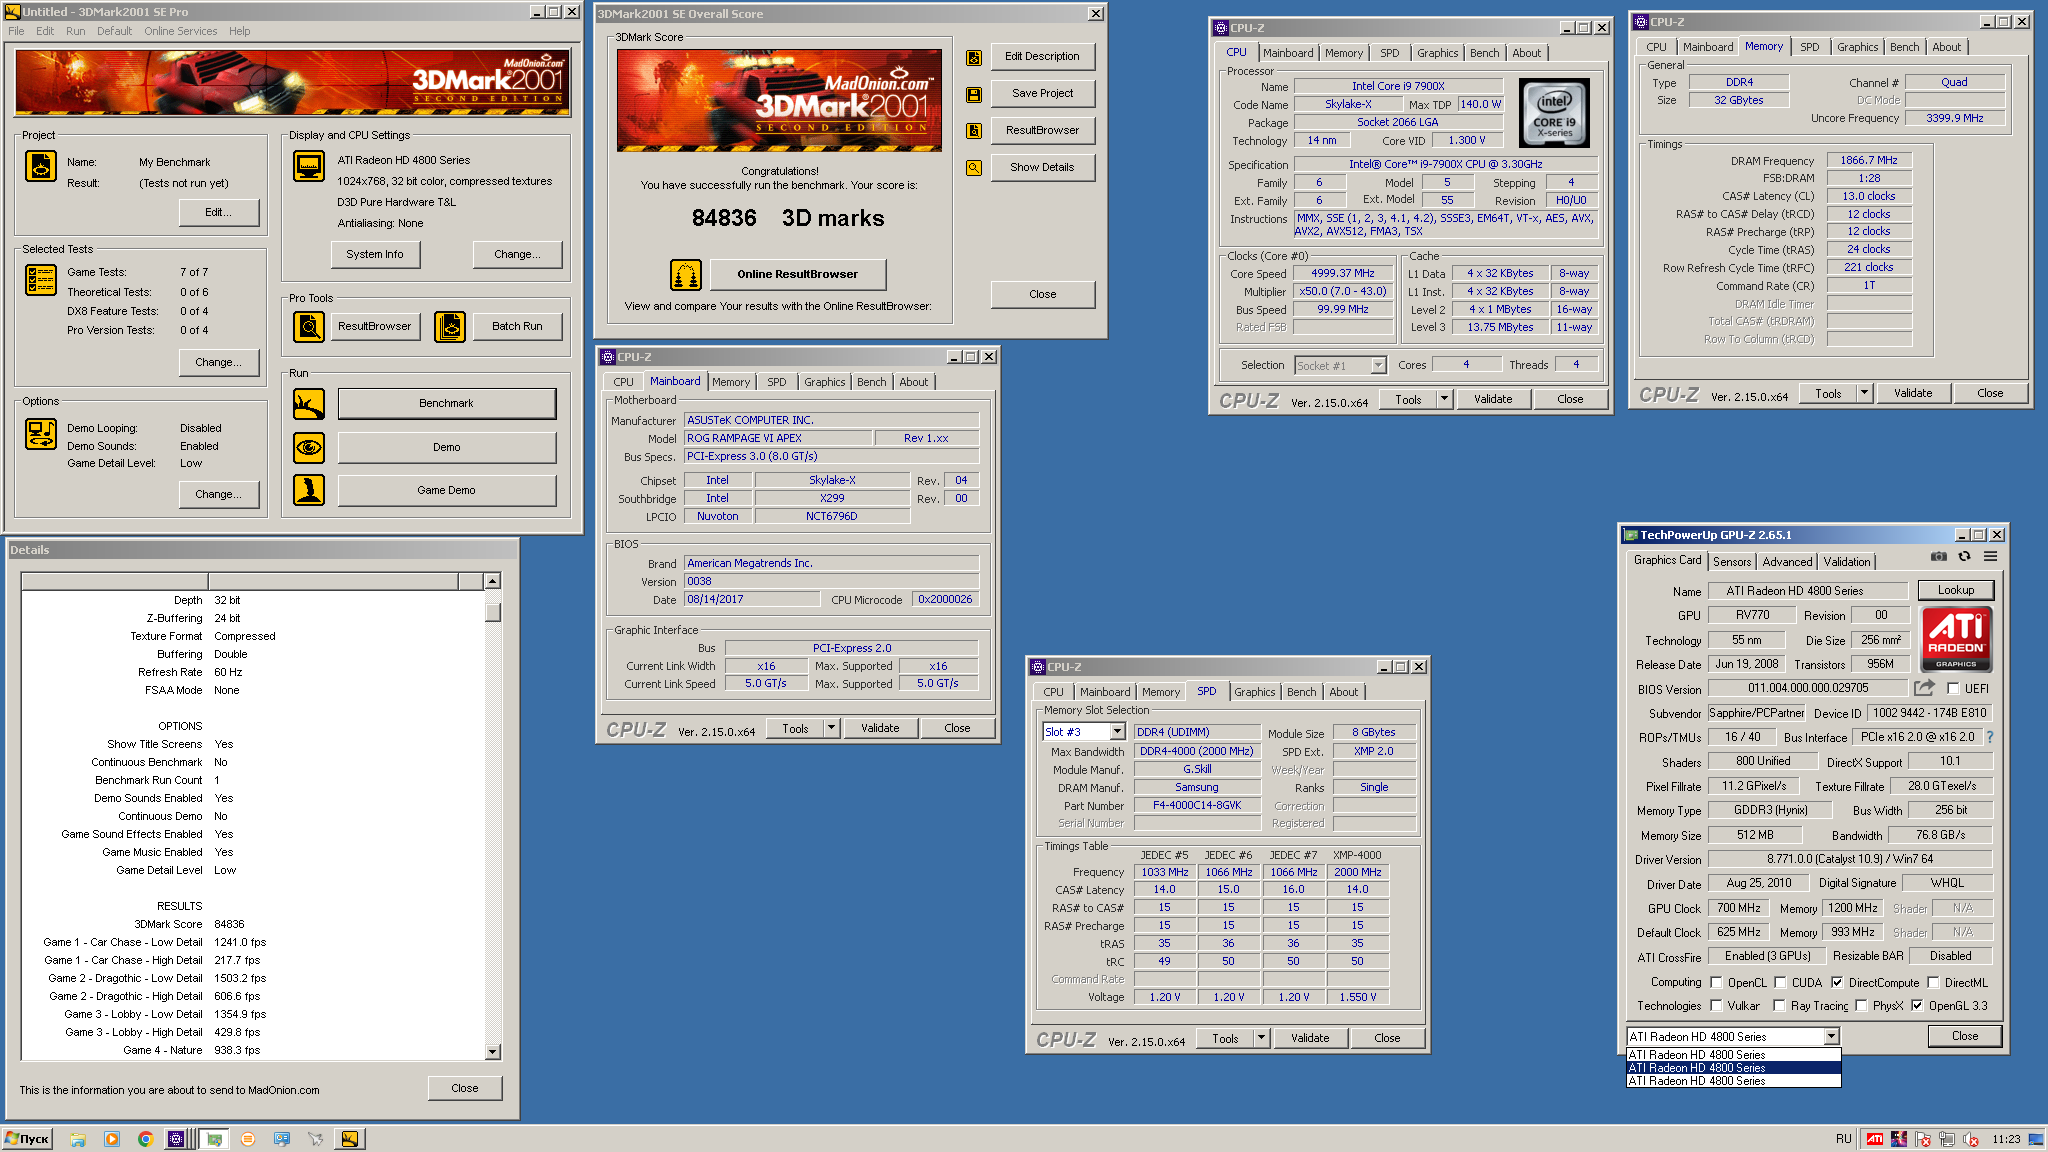Click the GPU-Z screenshot camera icon
Screen dimensions: 2048x1152
click(x=1938, y=557)
